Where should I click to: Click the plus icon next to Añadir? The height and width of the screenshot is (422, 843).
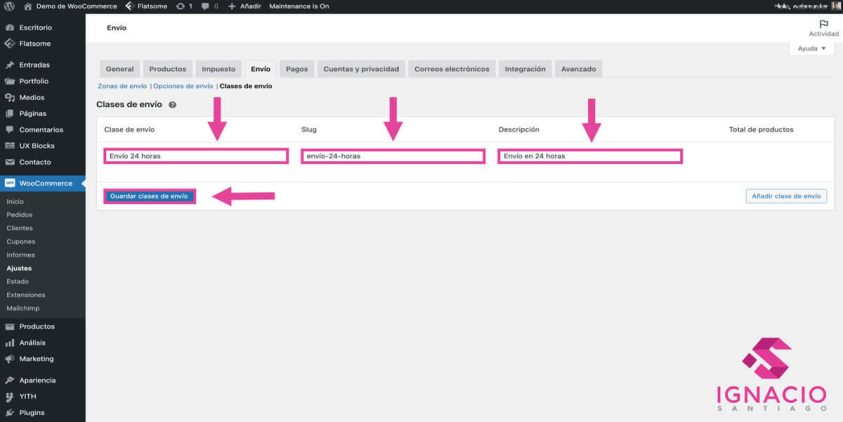tap(232, 6)
